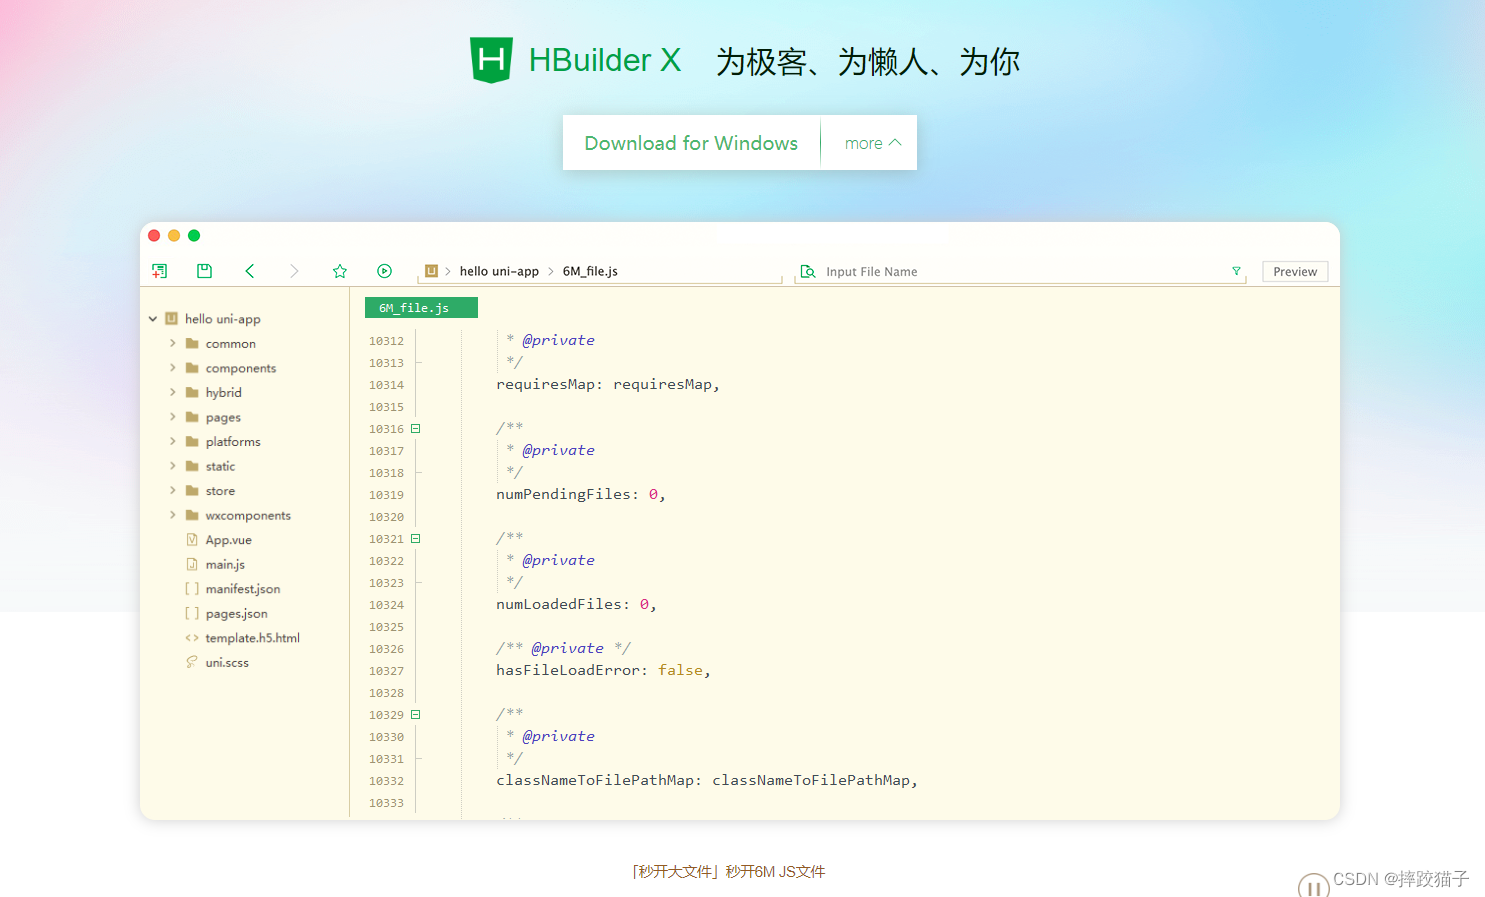
Task: Click the App.vue file icon
Action: click(x=192, y=540)
